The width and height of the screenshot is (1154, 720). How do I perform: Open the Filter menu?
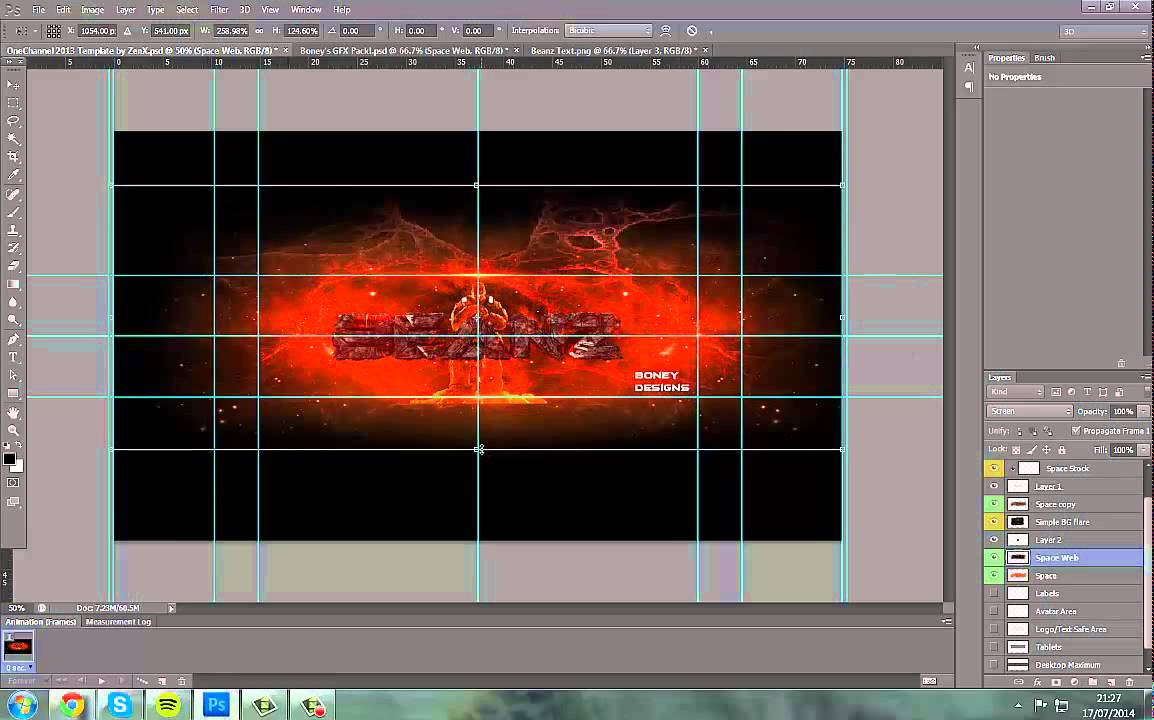219,10
